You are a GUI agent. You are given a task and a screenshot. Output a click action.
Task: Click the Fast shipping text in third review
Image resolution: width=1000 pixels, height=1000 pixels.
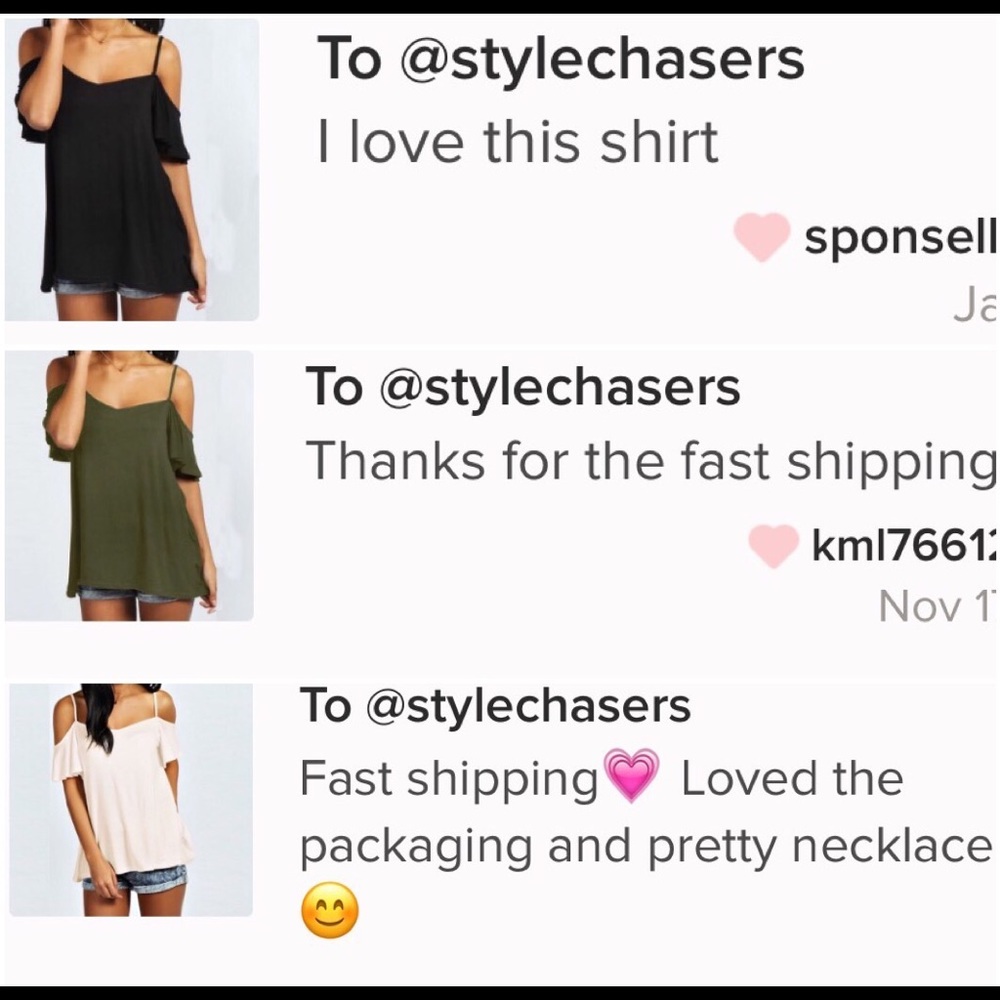tap(448, 779)
